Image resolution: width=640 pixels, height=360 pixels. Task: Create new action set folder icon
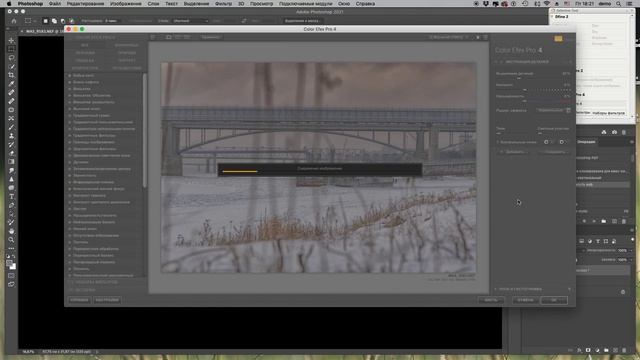pyautogui.click(x=604, y=221)
